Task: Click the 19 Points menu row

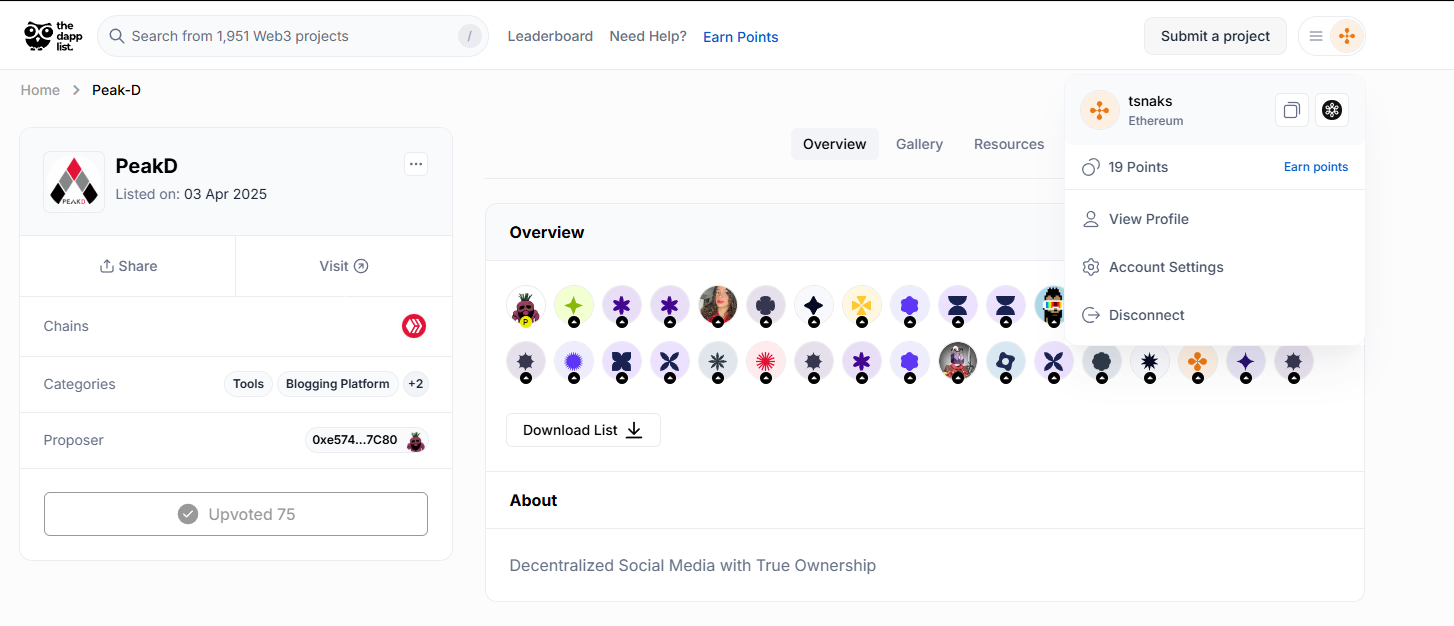Action: click(1215, 167)
